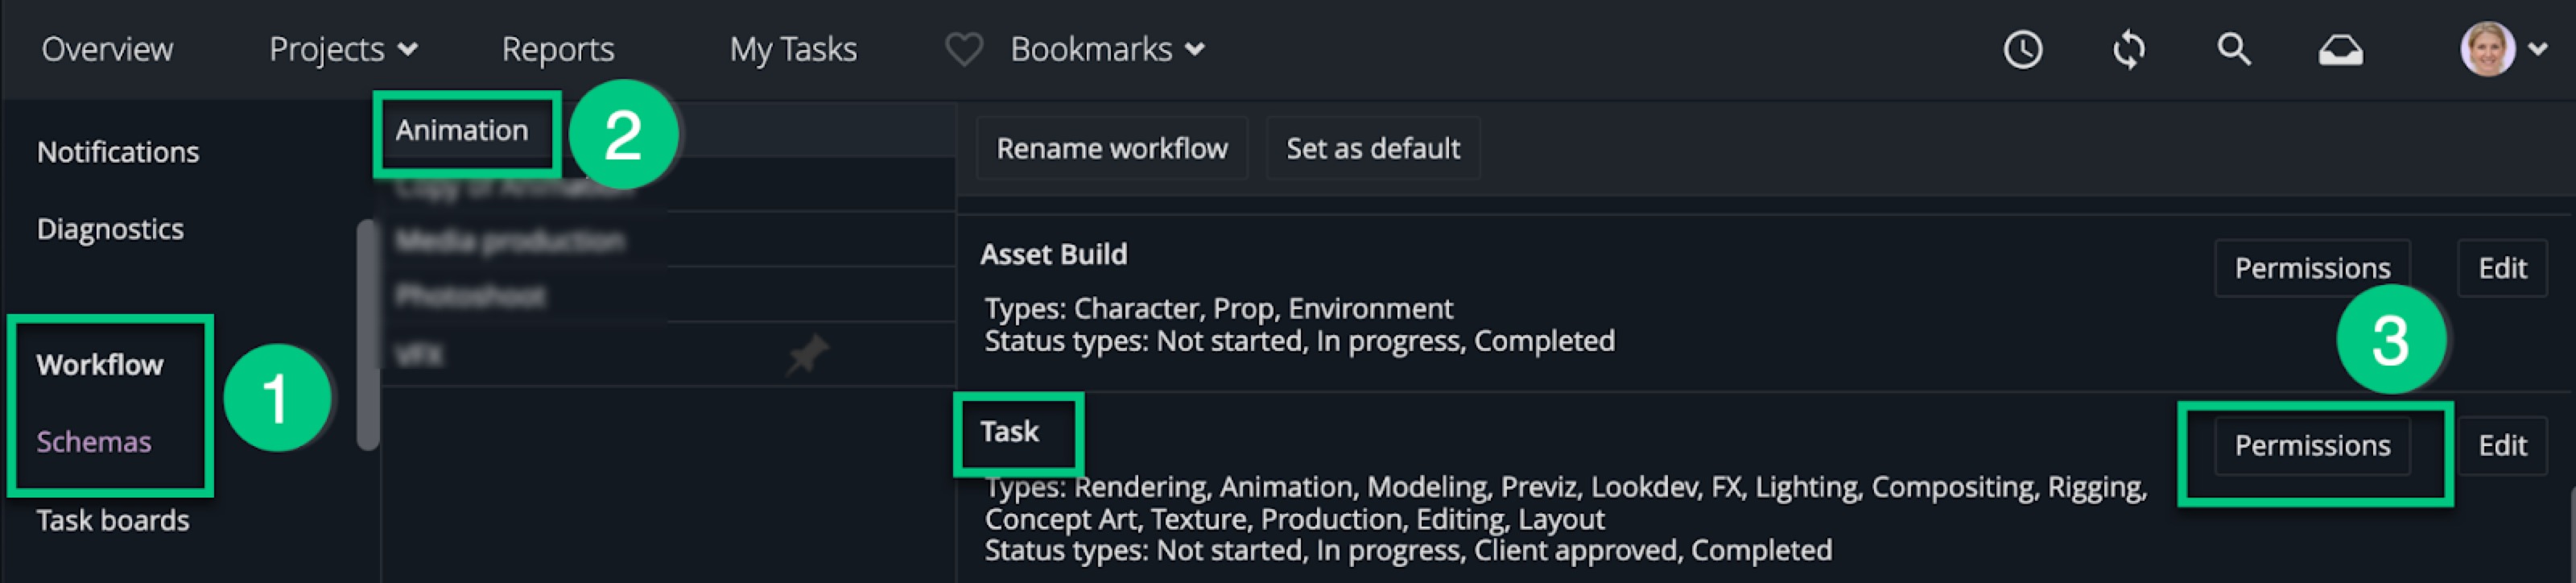Open Schemas in the sidebar
Image resolution: width=2576 pixels, height=583 pixels.
(94, 442)
